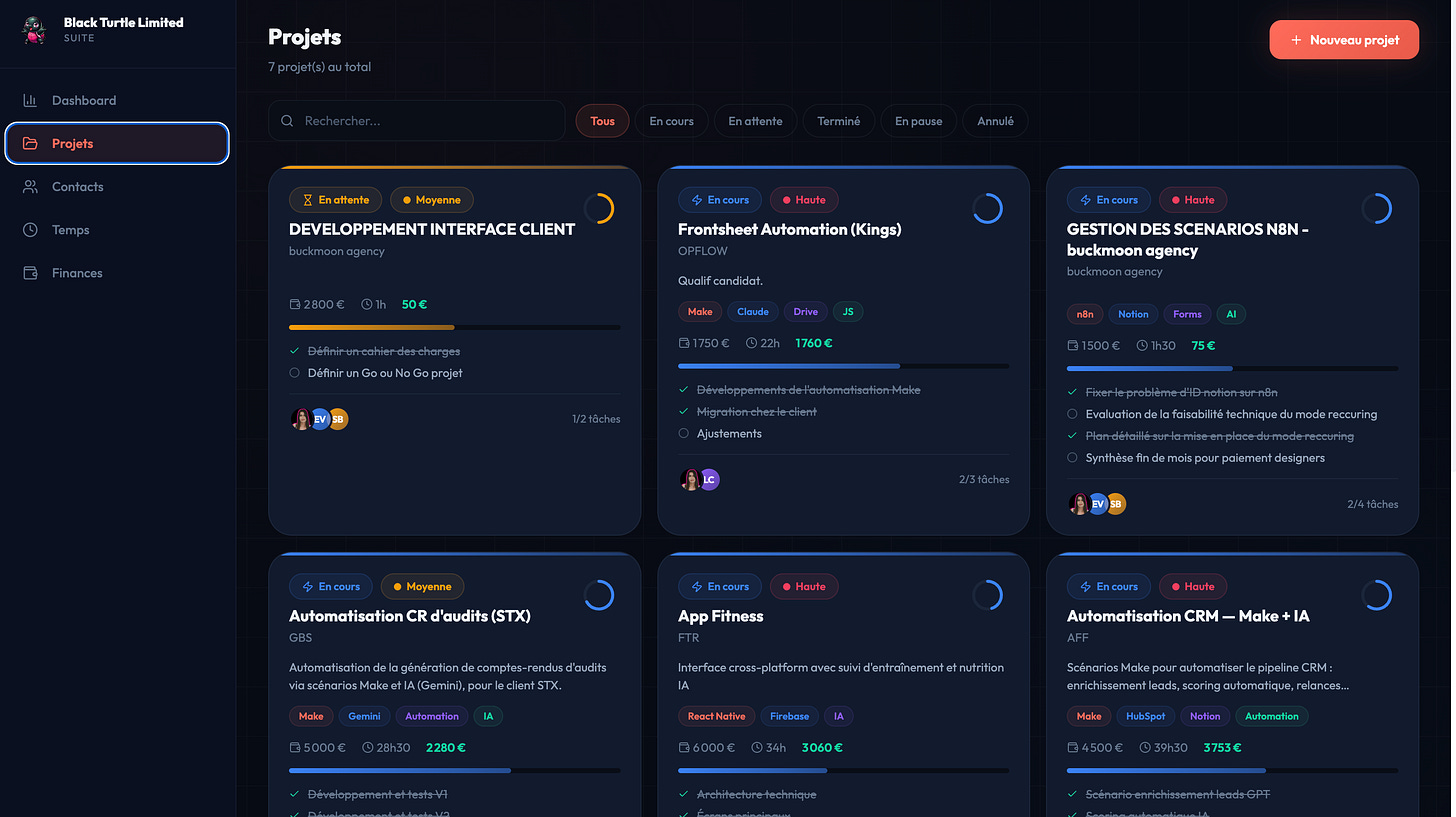Viewport: 1456px width, 817px height.
Task: Click the React Native tag
Action: click(716, 716)
